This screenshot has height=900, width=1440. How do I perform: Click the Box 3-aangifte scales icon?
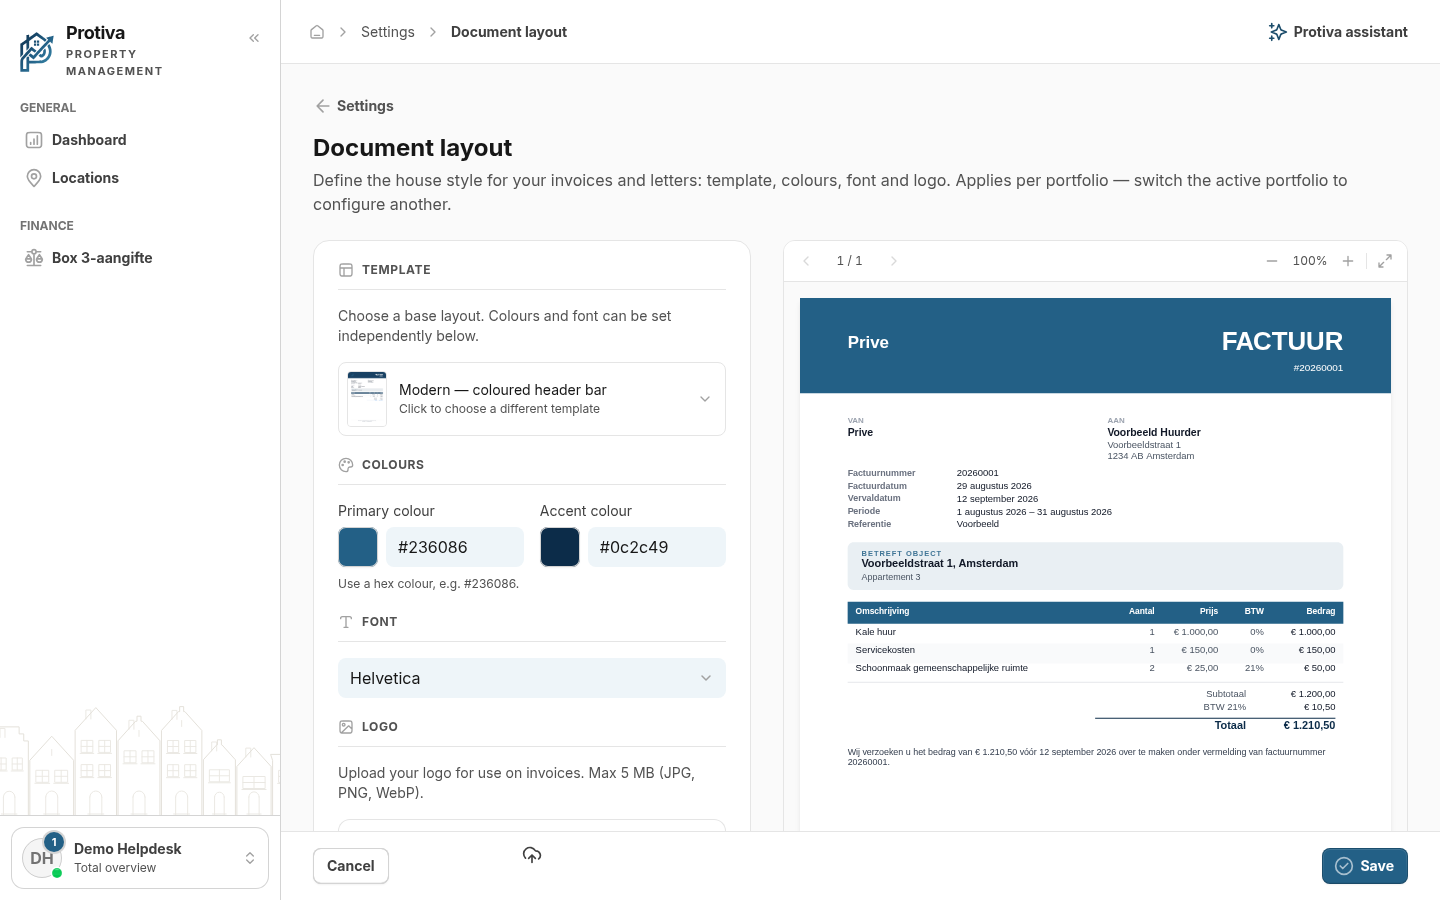click(34, 258)
